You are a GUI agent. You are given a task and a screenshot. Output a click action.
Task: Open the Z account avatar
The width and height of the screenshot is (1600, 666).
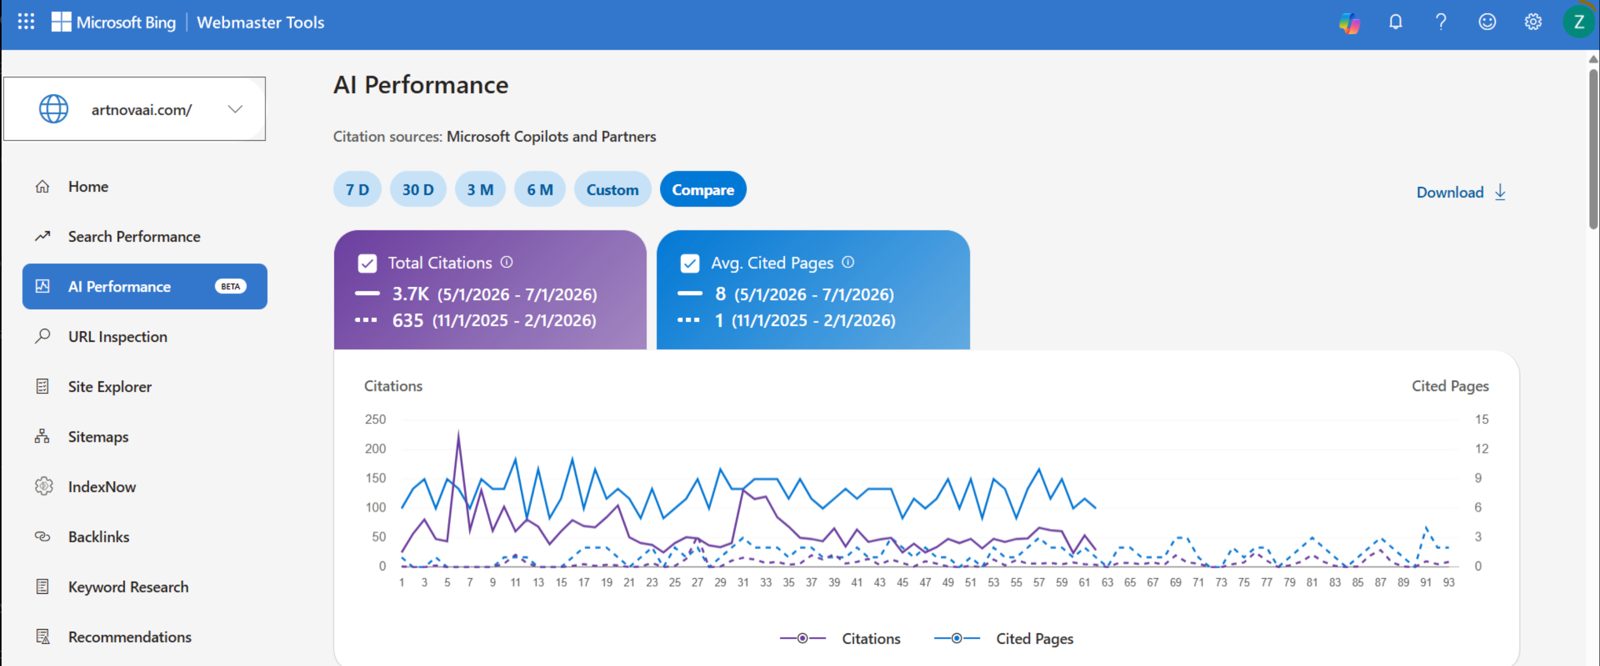1579,22
